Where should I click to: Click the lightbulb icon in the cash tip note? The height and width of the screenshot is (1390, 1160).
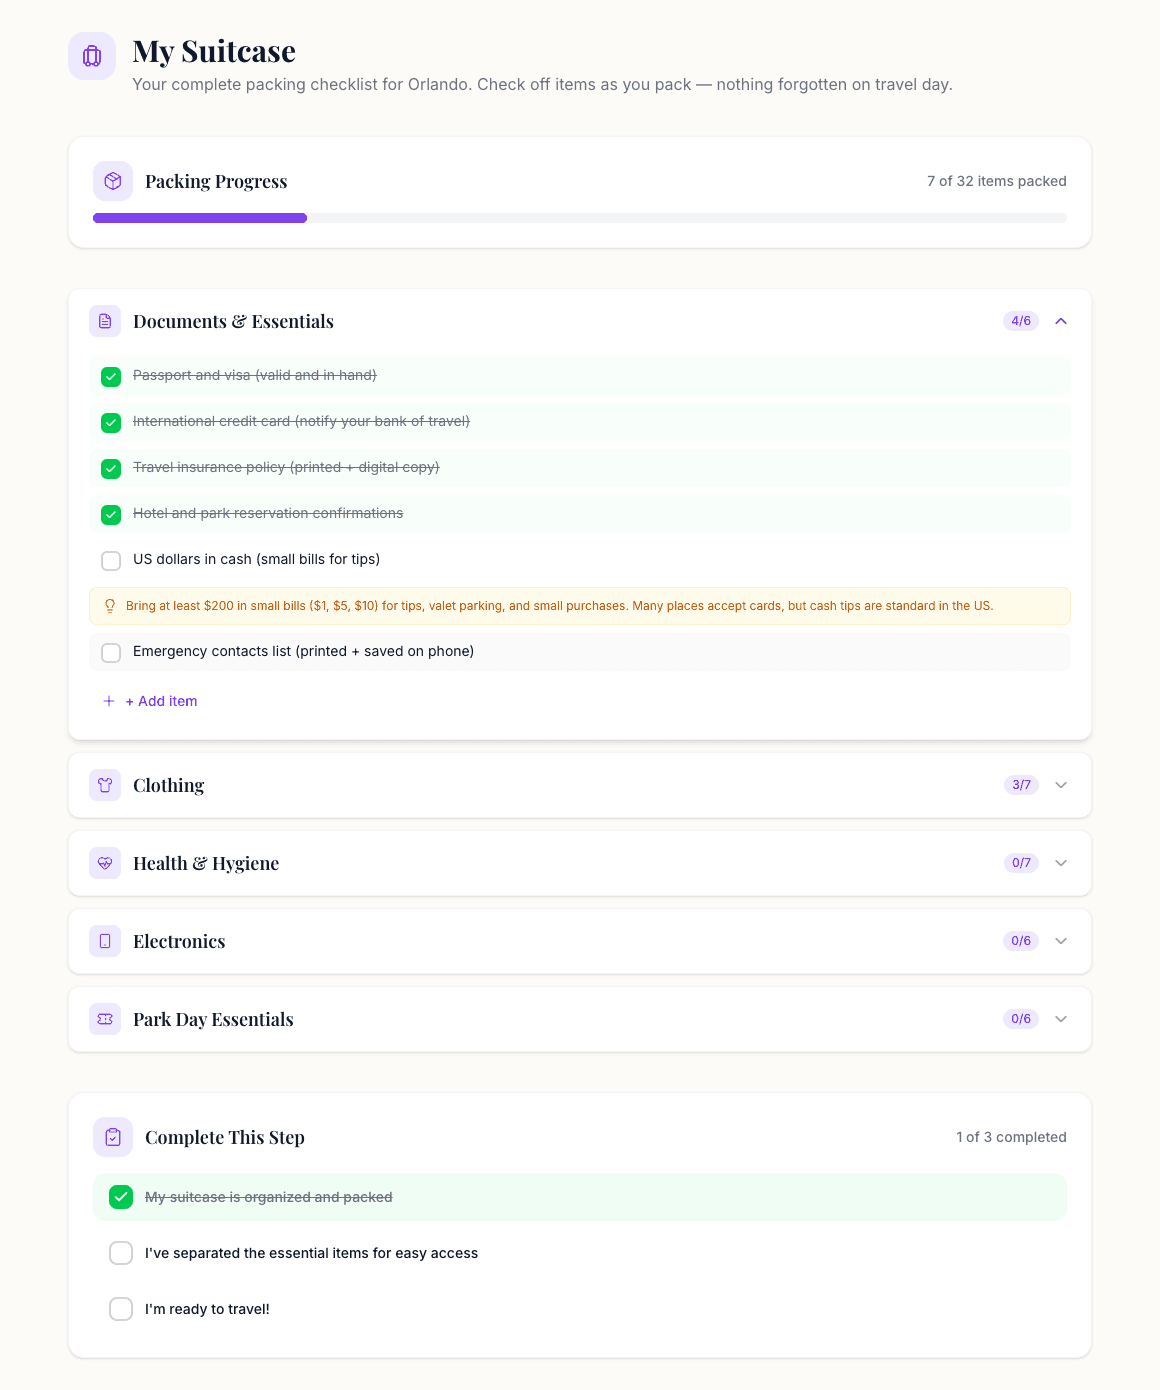point(110,606)
